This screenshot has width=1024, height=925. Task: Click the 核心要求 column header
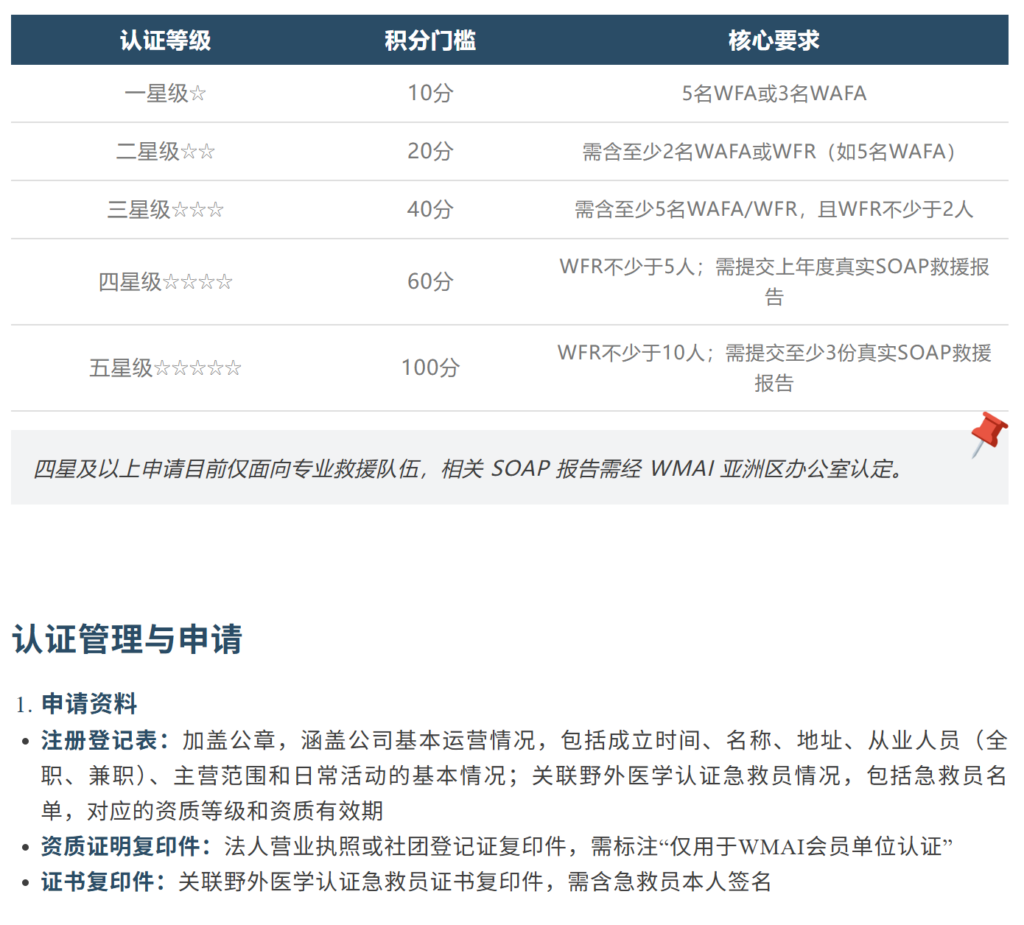774,40
